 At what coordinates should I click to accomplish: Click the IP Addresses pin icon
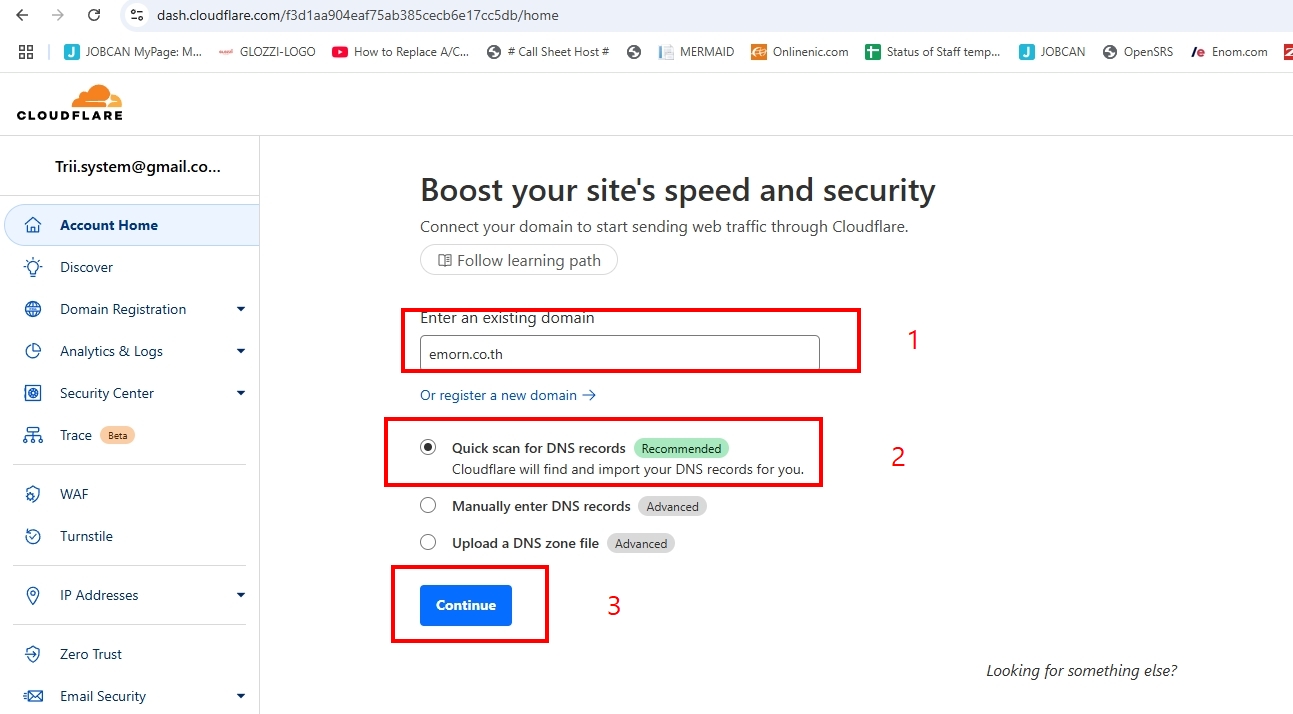click(33, 595)
